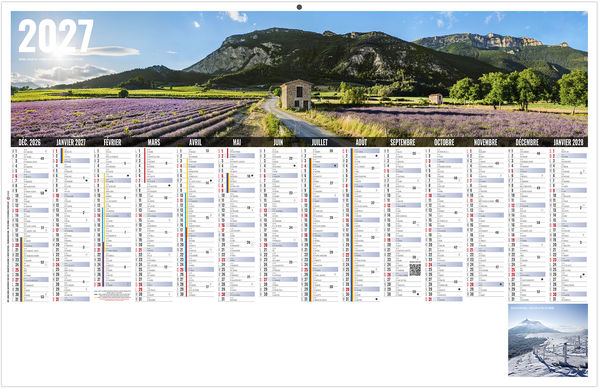Select the JUIN month header
Screen dimensions: 600x388
(x=278, y=142)
